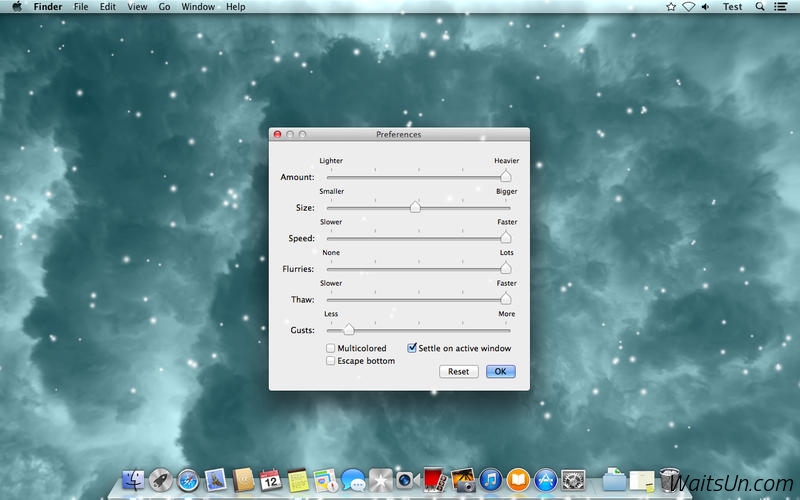
Task: Click the star icon in menu bar
Action: pos(671,7)
